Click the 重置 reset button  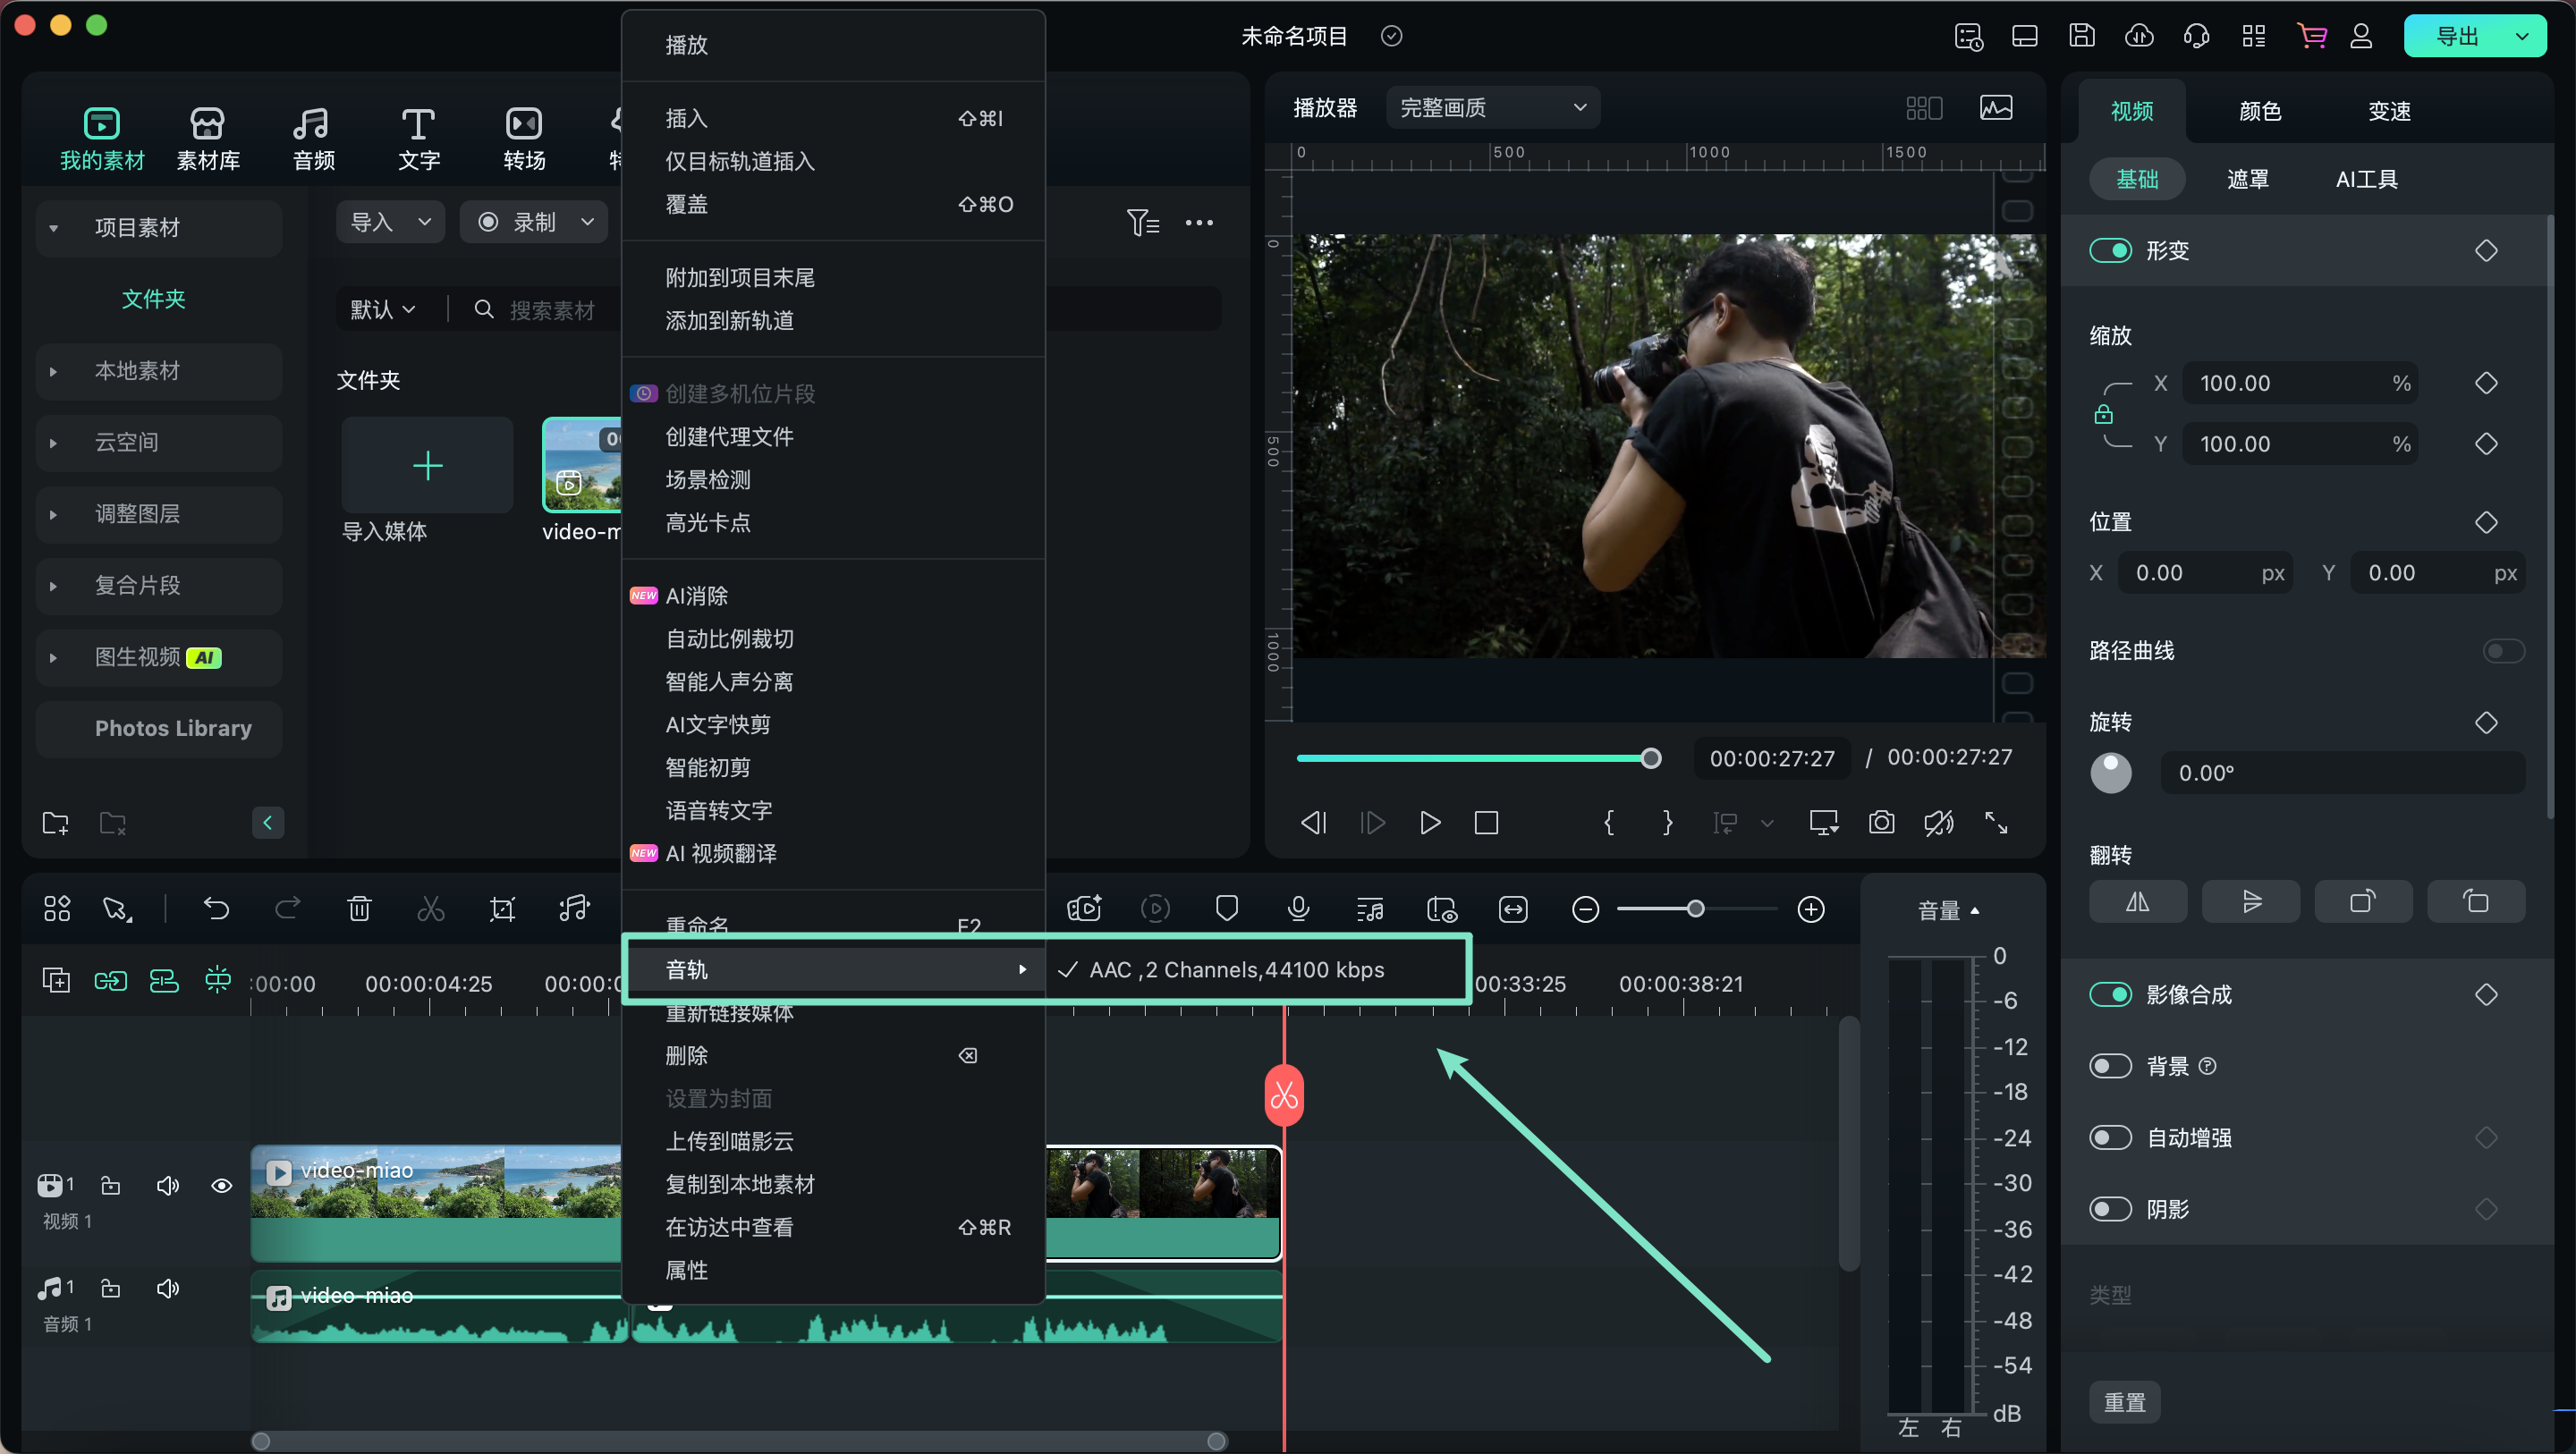(2124, 1402)
